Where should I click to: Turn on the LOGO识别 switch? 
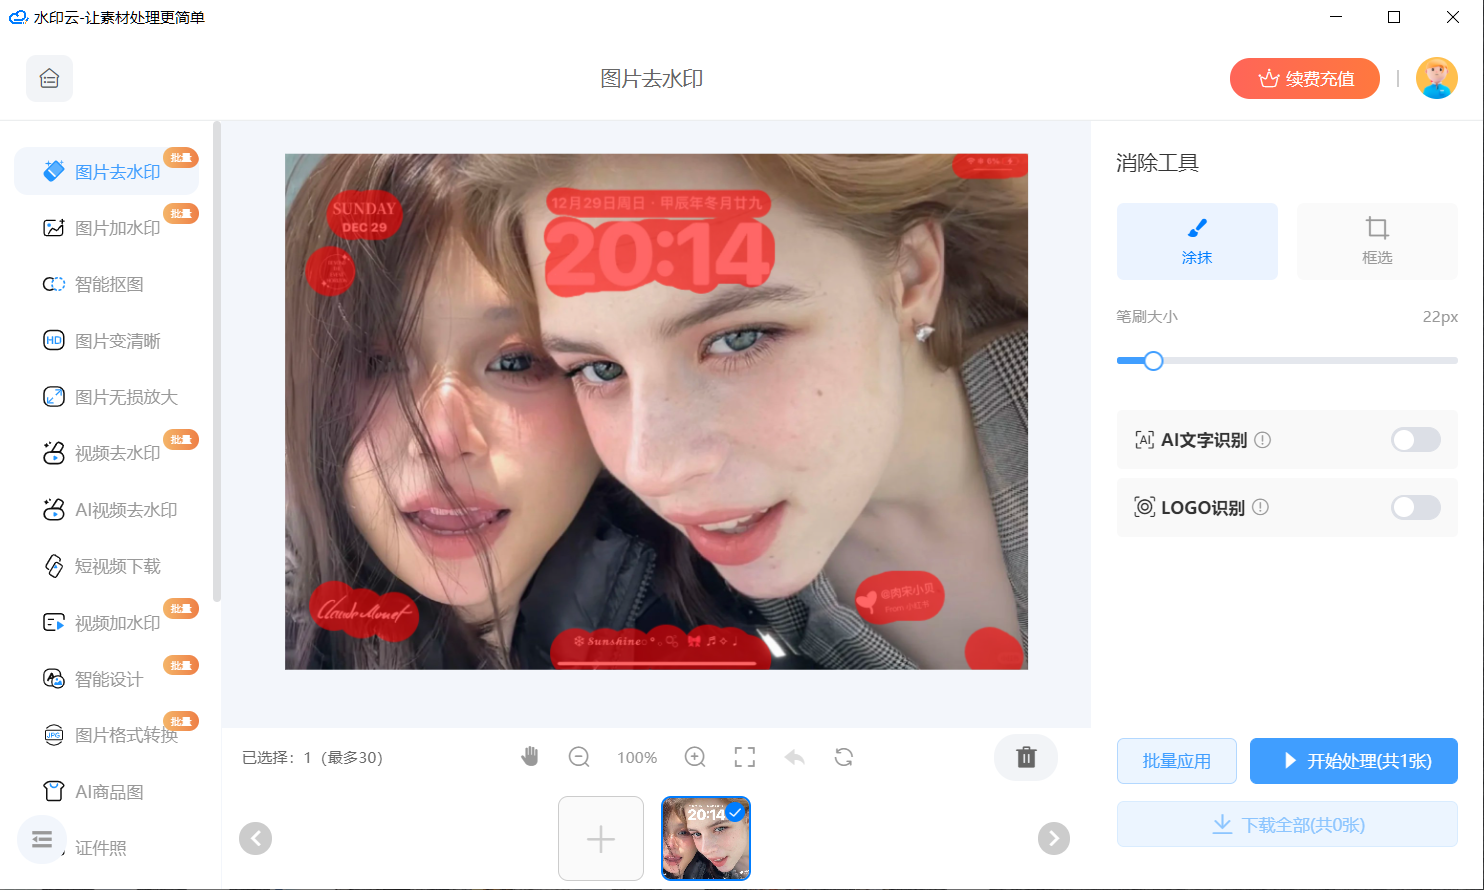(x=1415, y=508)
